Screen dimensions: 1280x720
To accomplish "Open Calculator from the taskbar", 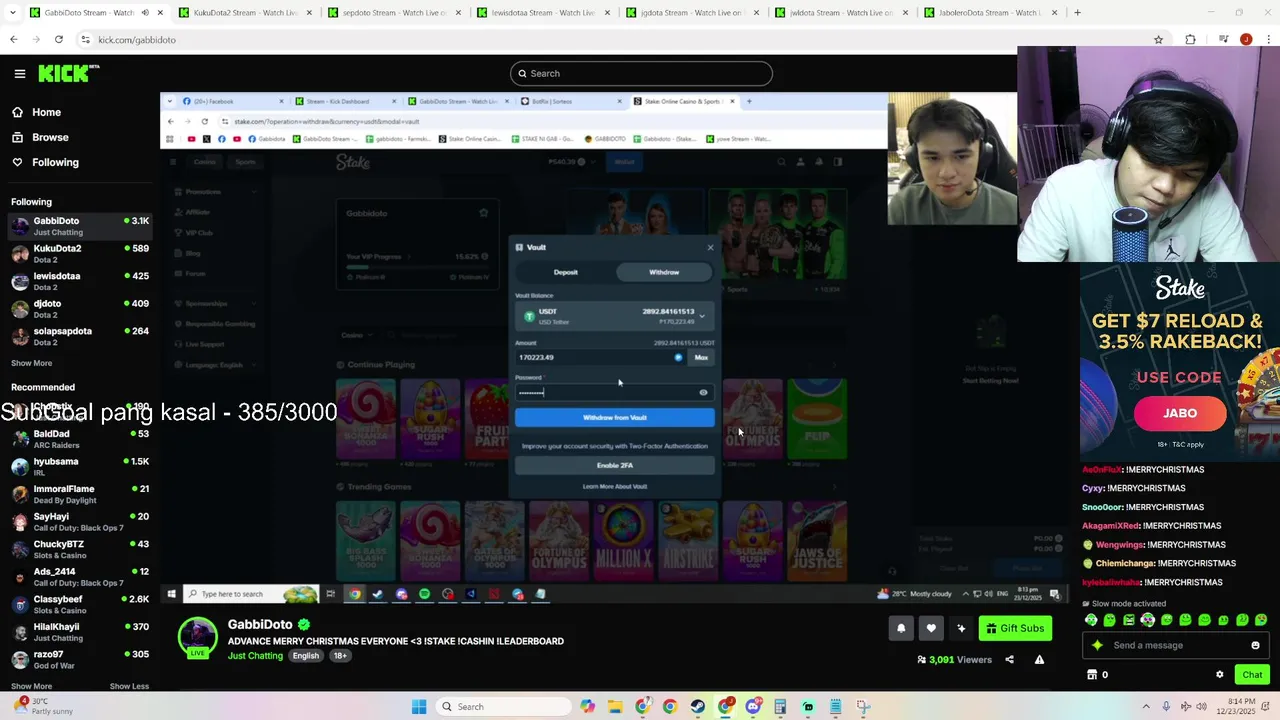I will [x=780, y=707].
